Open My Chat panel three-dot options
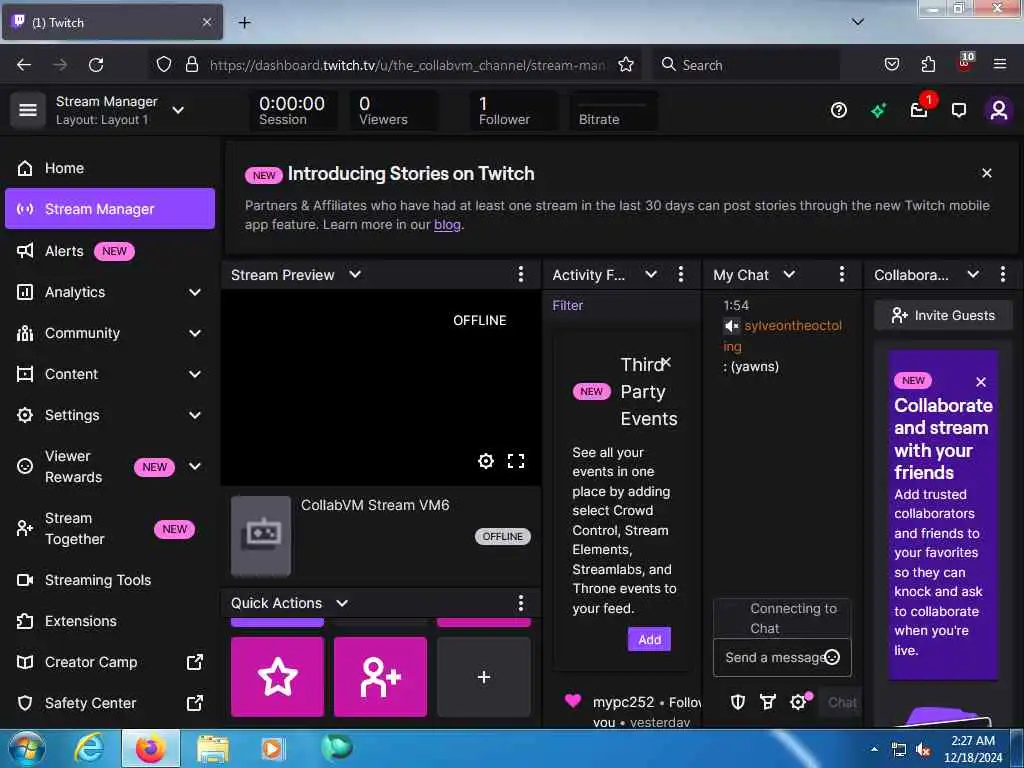The width and height of the screenshot is (1024, 768). tap(841, 274)
